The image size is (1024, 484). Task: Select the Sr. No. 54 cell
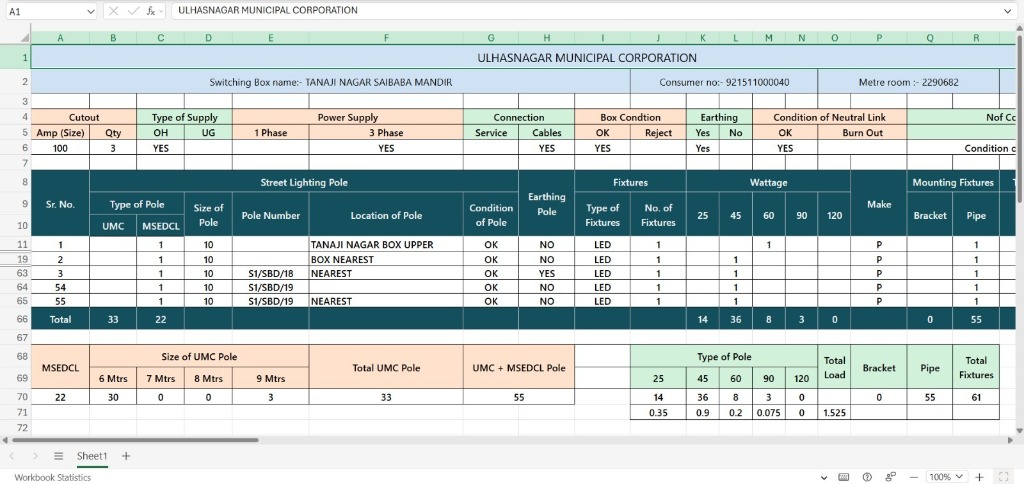pos(60,287)
